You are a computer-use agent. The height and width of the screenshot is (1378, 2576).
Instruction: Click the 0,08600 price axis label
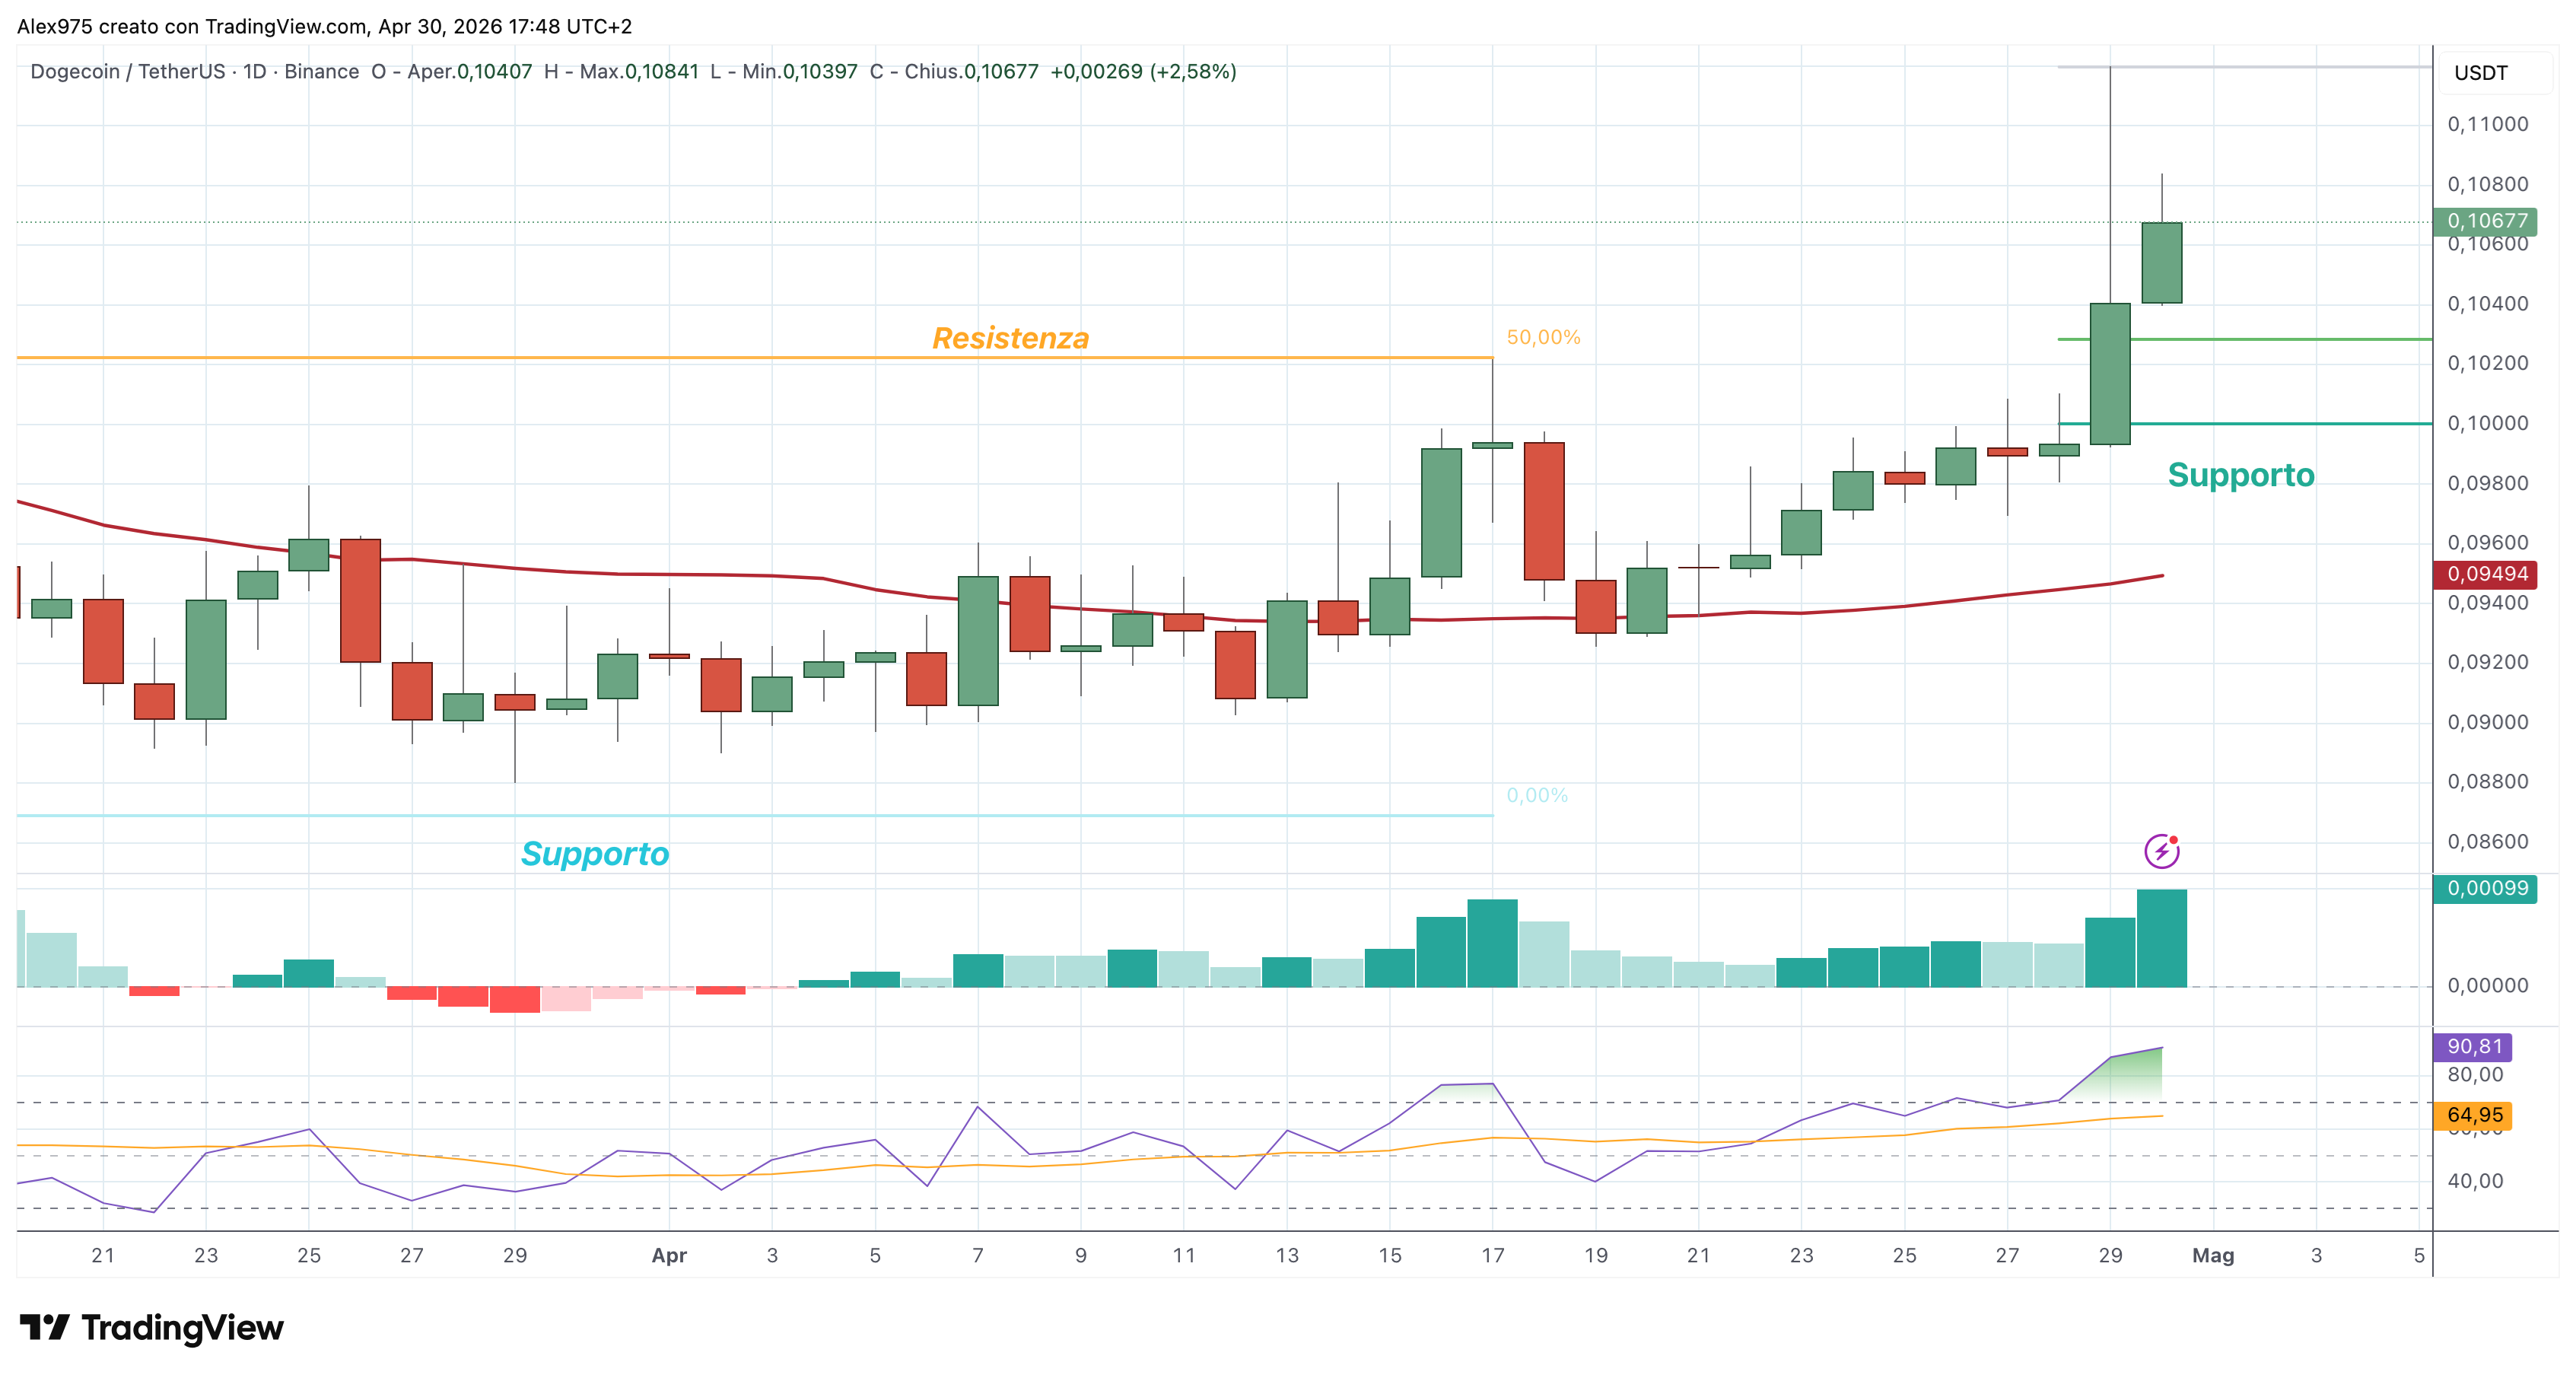[2487, 842]
